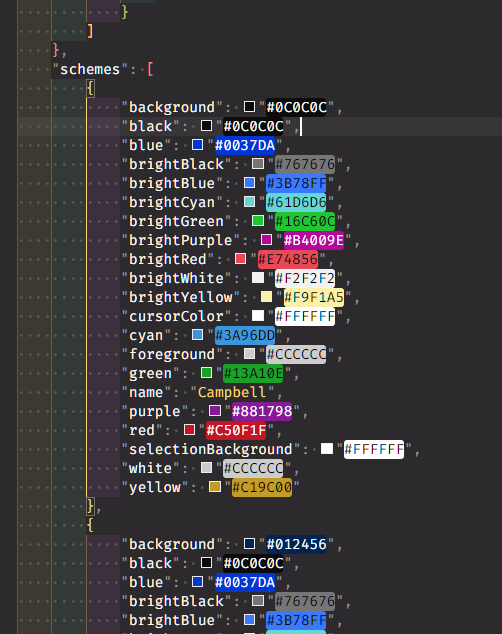Click the "white" key
Image resolution: width=502 pixels, height=634 pixels.
point(150,468)
